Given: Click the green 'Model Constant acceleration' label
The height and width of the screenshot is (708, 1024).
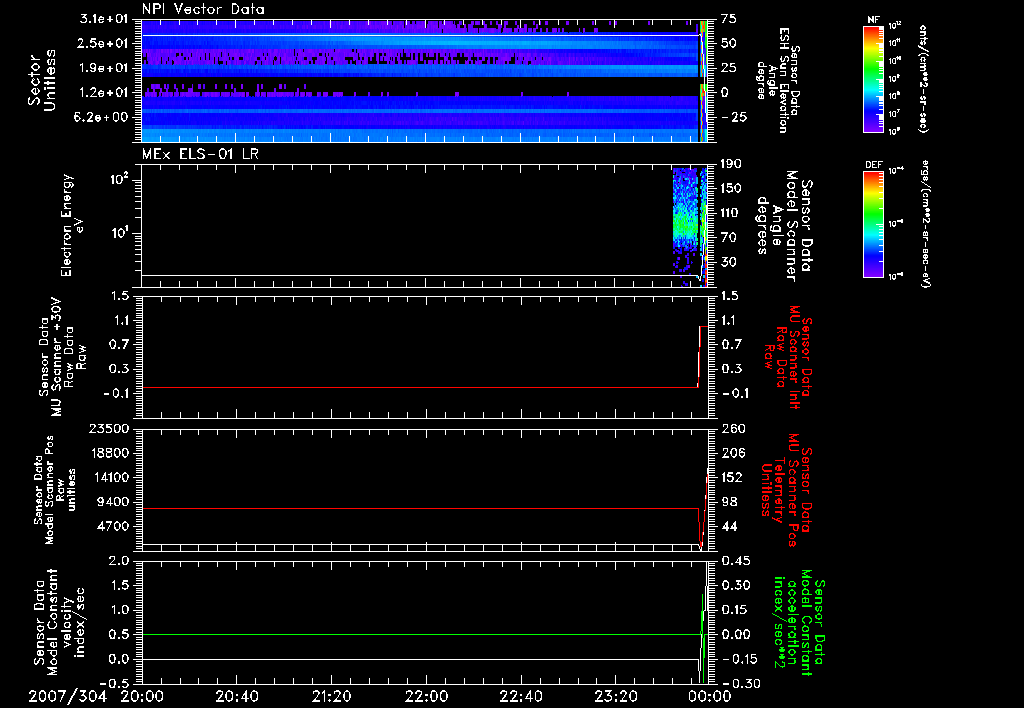Looking at the screenshot, I should (x=799, y=622).
